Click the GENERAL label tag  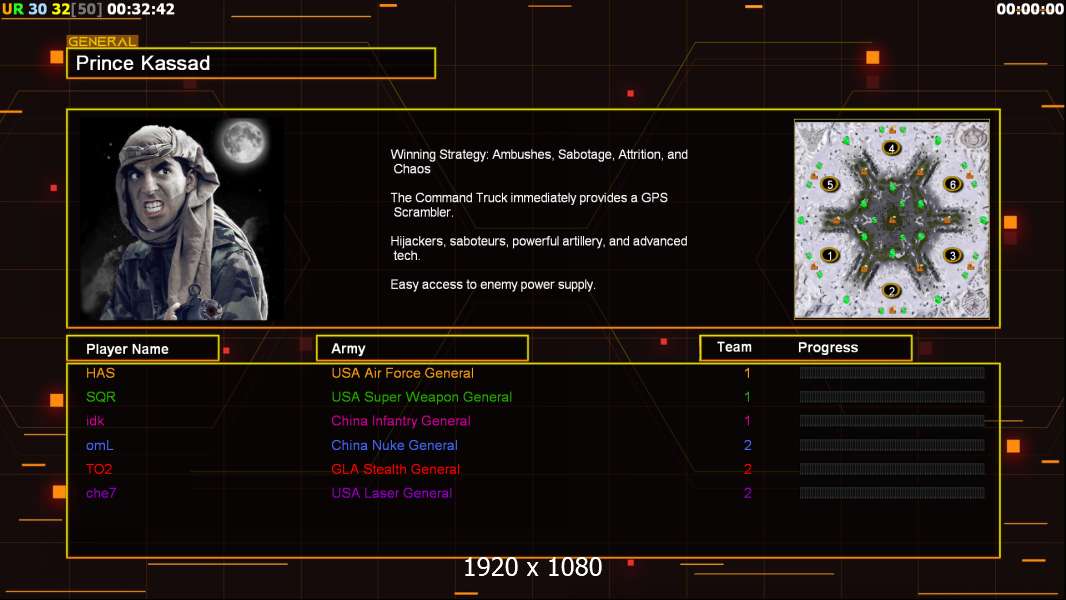[x=102, y=41]
